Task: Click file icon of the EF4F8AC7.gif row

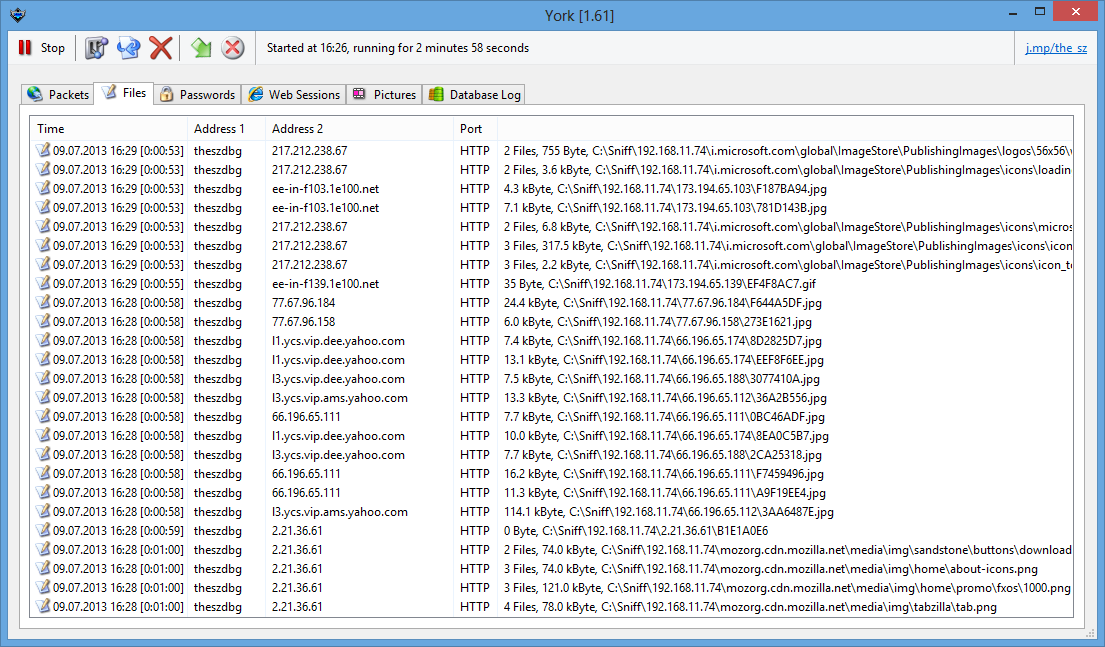Action: pyautogui.click(x=44, y=283)
